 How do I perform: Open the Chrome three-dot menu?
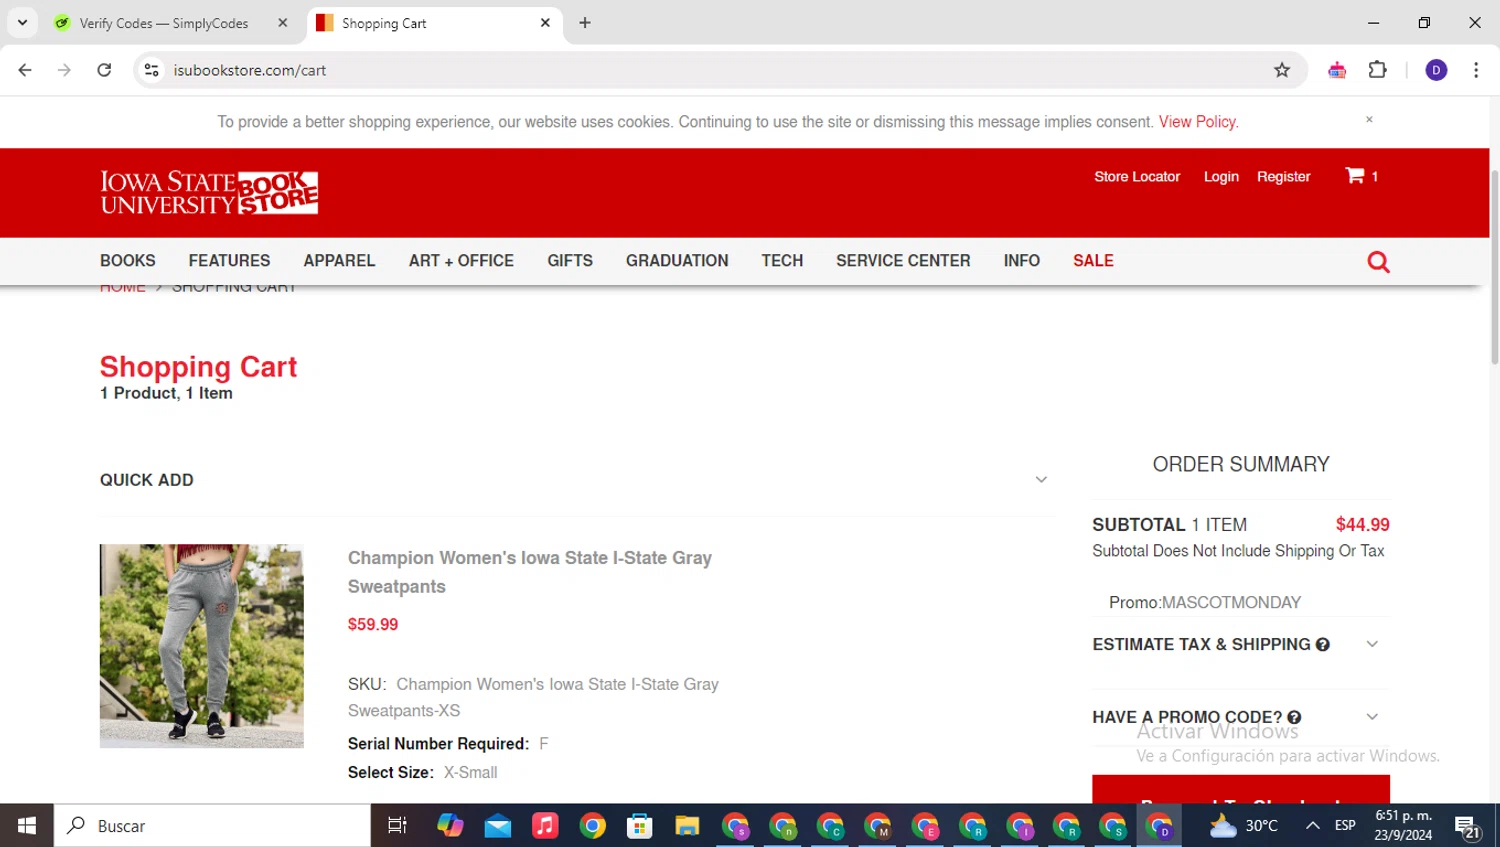point(1476,70)
